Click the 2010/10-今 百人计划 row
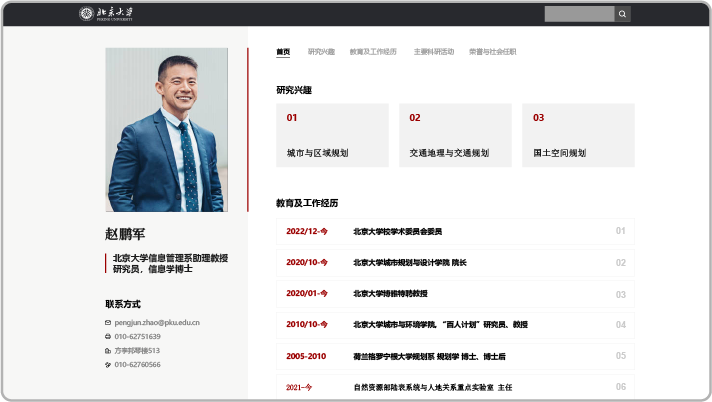The height and width of the screenshot is (402, 712). tap(455, 325)
